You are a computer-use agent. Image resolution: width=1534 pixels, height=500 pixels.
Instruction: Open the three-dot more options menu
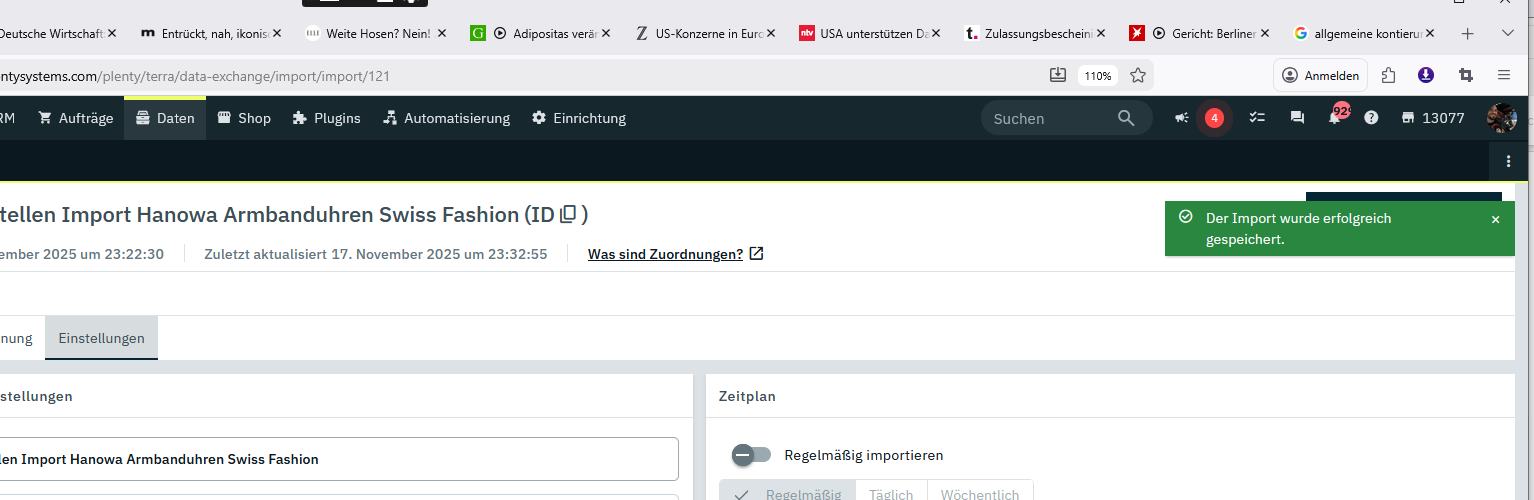(1508, 161)
